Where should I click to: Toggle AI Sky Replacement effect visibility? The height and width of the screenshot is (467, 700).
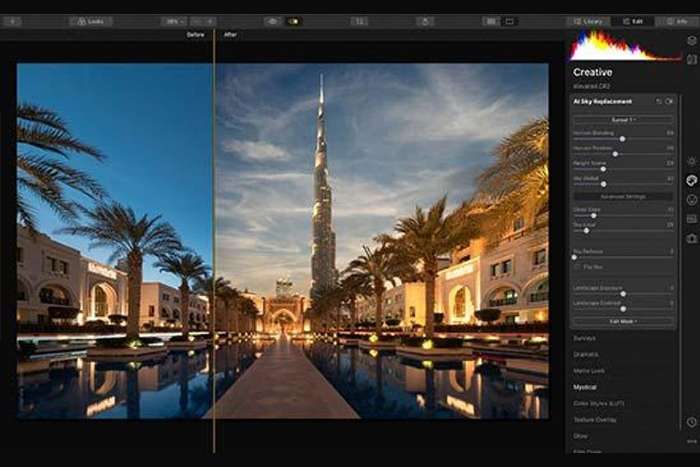point(669,101)
